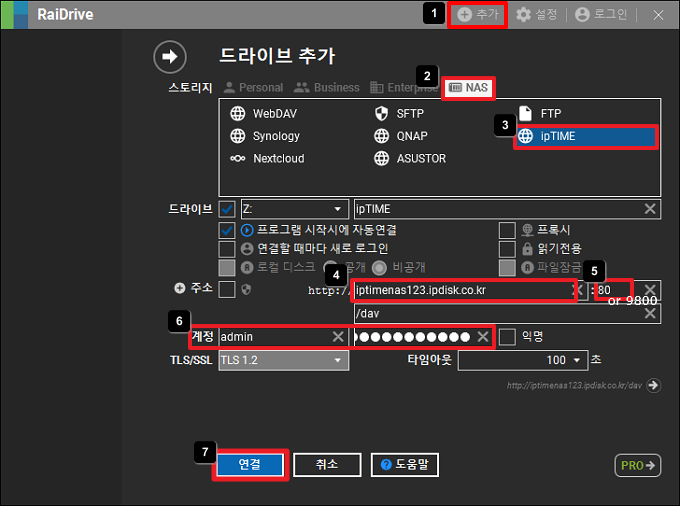Click the shield icon in the 주소 row
Image resolution: width=680 pixels, height=506 pixels.
[246, 290]
